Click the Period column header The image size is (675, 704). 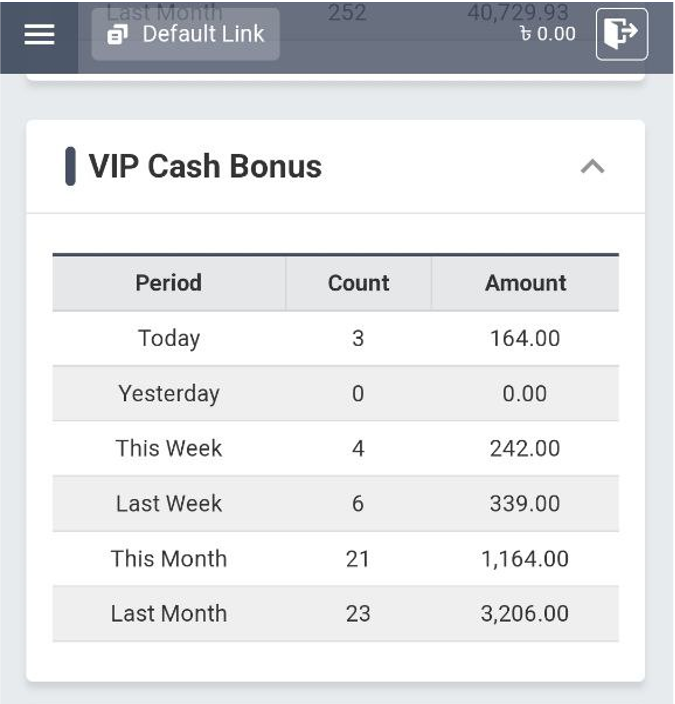tap(168, 283)
